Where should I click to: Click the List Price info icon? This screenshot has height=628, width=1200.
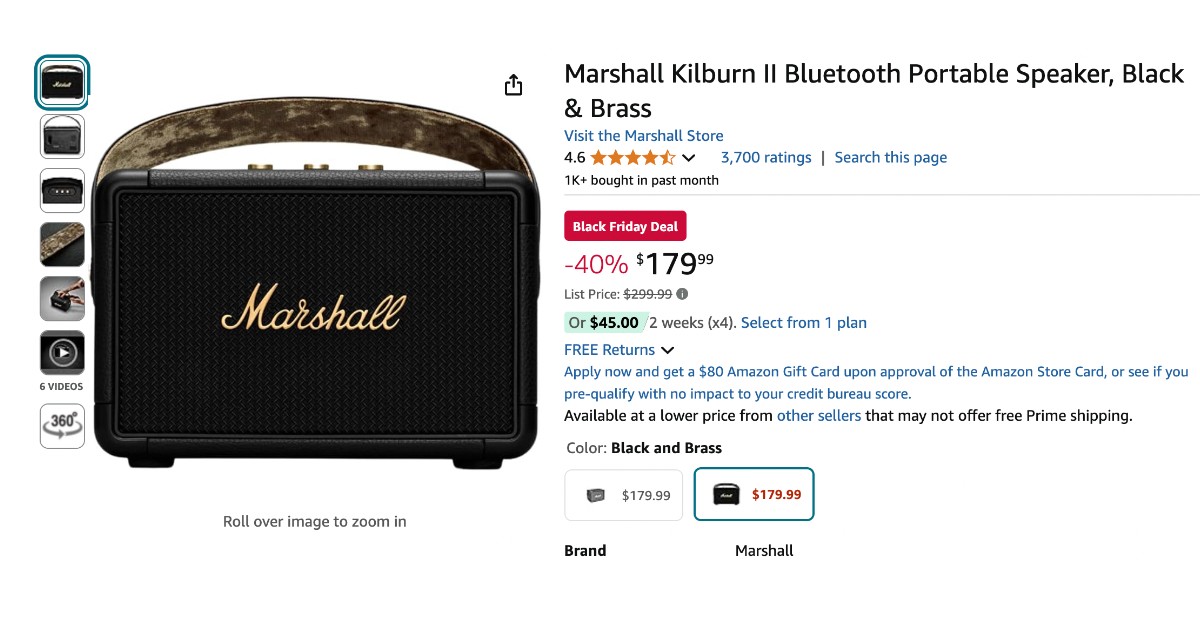682,293
